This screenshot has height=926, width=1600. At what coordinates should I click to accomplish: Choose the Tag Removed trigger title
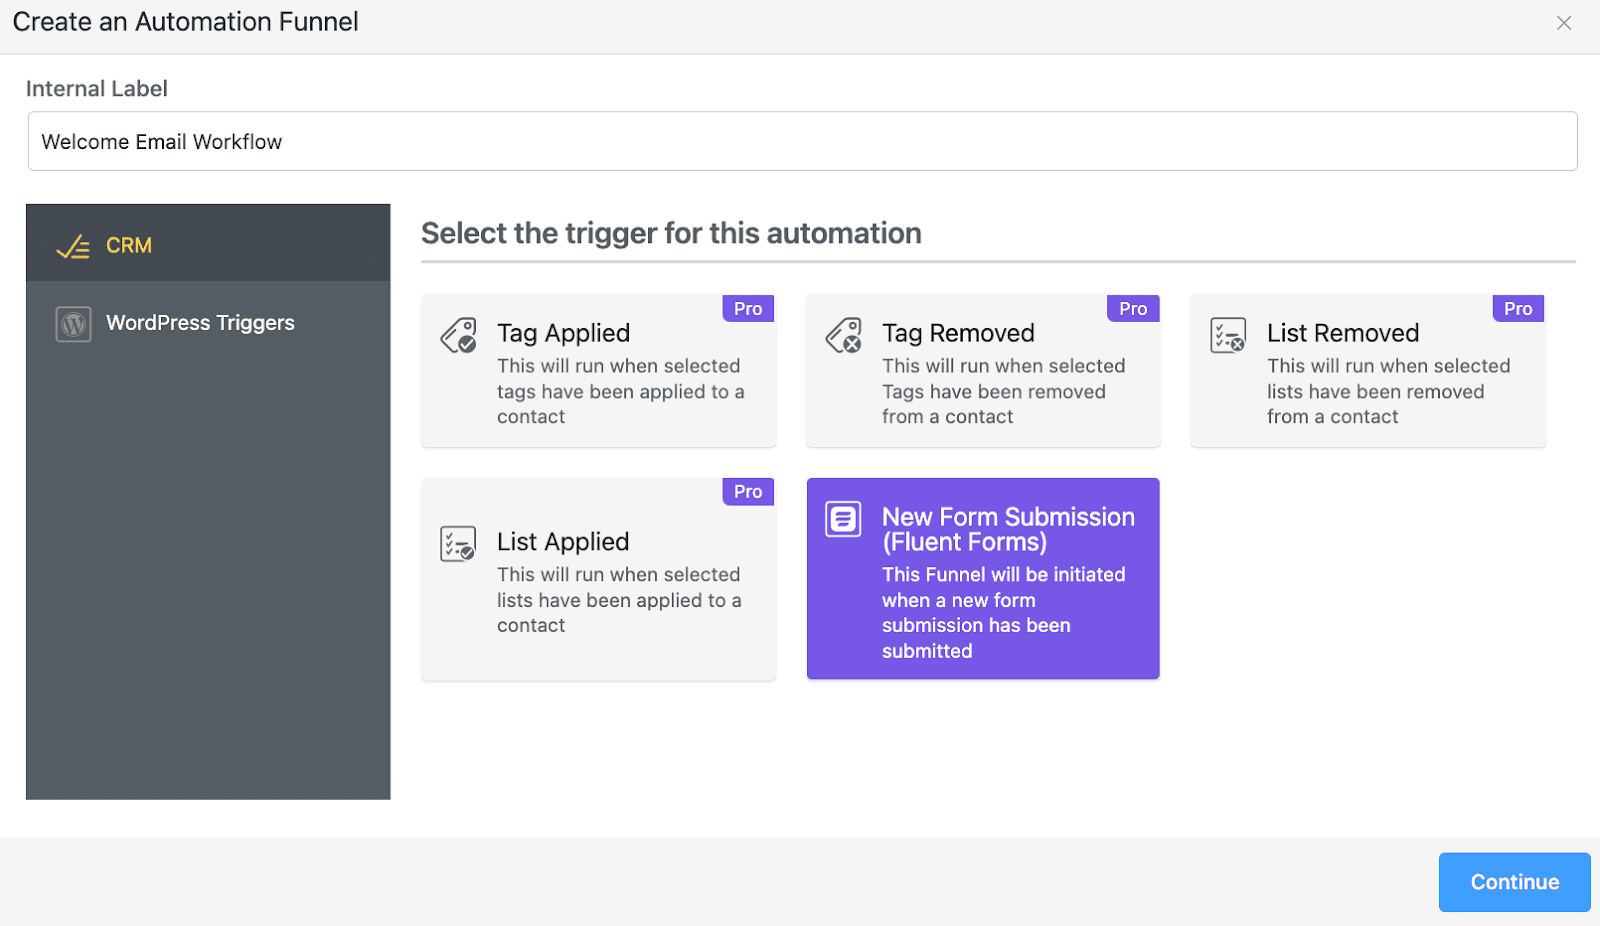pyautogui.click(x=958, y=333)
